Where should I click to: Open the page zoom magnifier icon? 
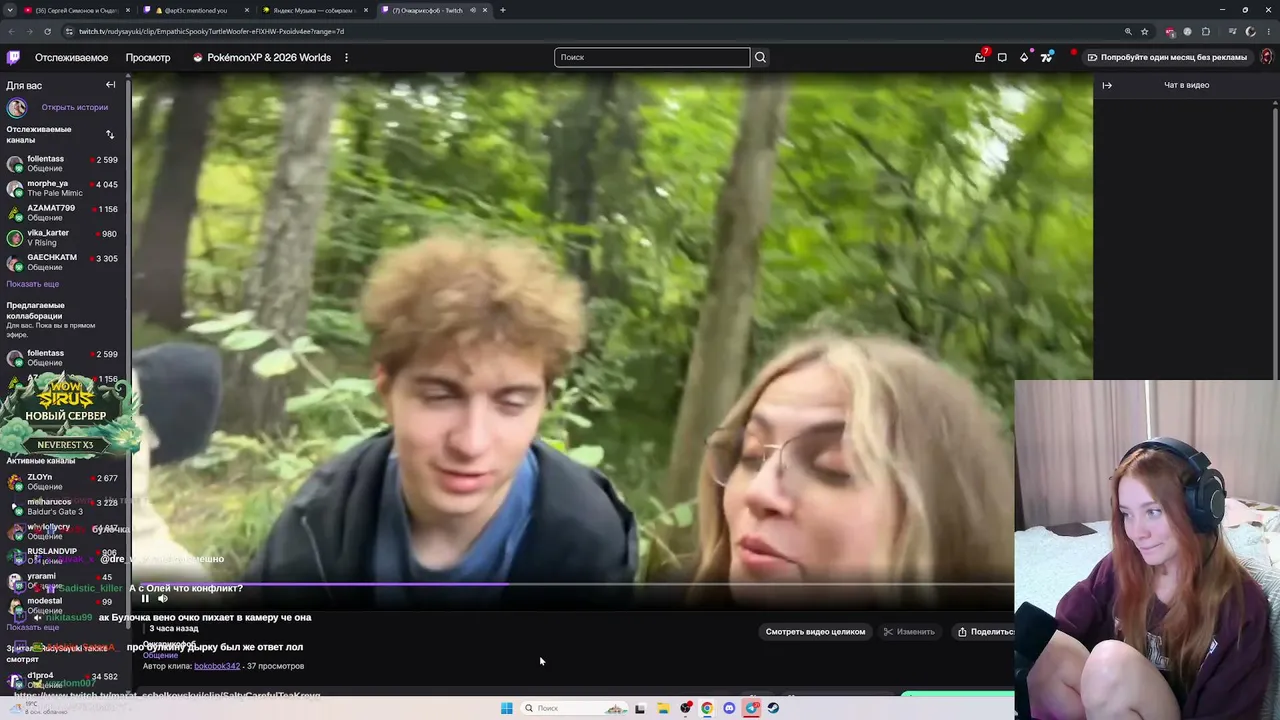pos(1128,31)
